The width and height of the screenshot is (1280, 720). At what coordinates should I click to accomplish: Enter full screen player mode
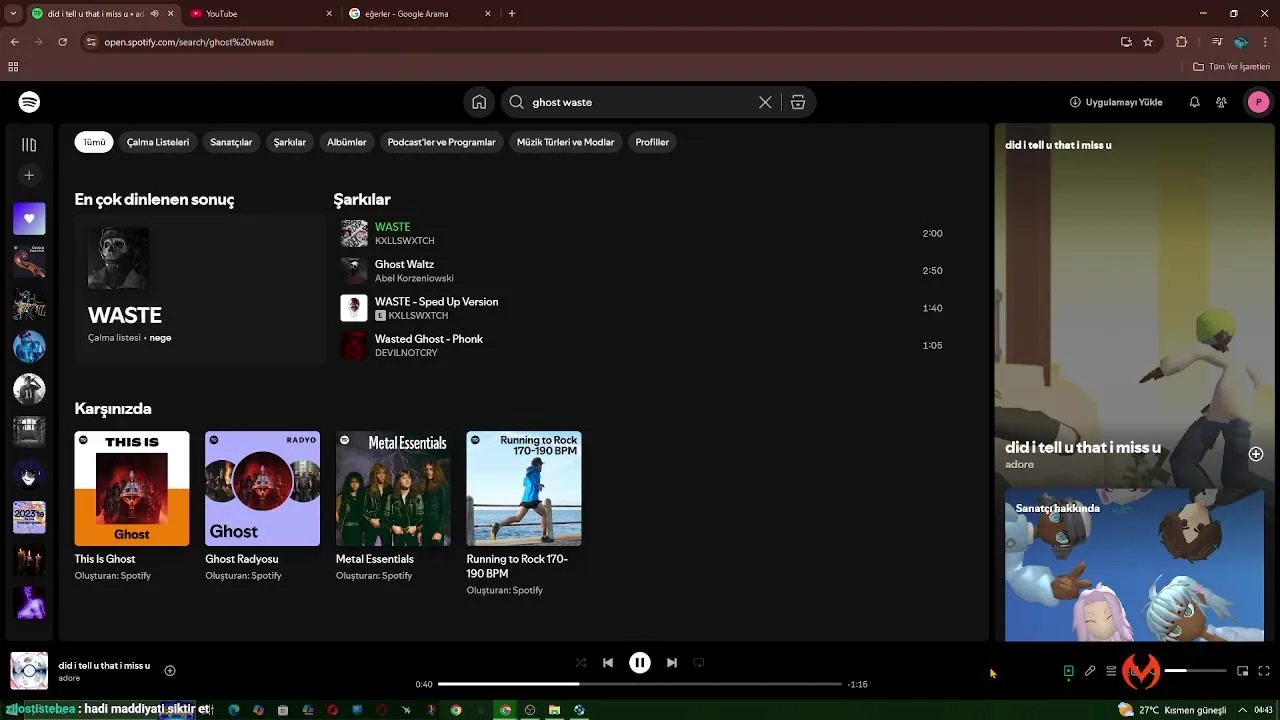tap(1264, 671)
